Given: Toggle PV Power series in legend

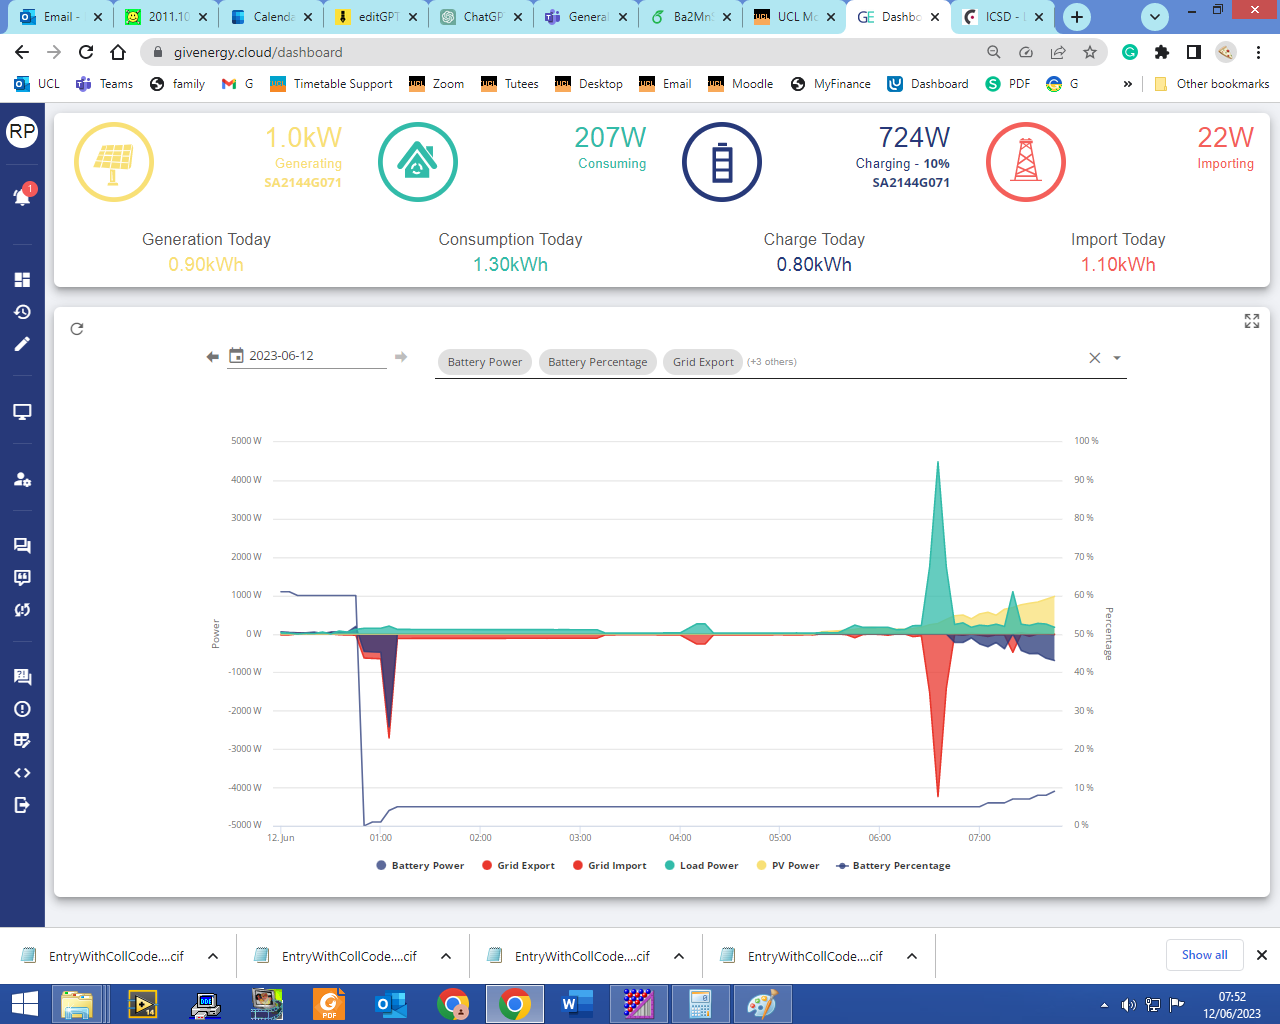Looking at the screenshot, I should 788,866.
